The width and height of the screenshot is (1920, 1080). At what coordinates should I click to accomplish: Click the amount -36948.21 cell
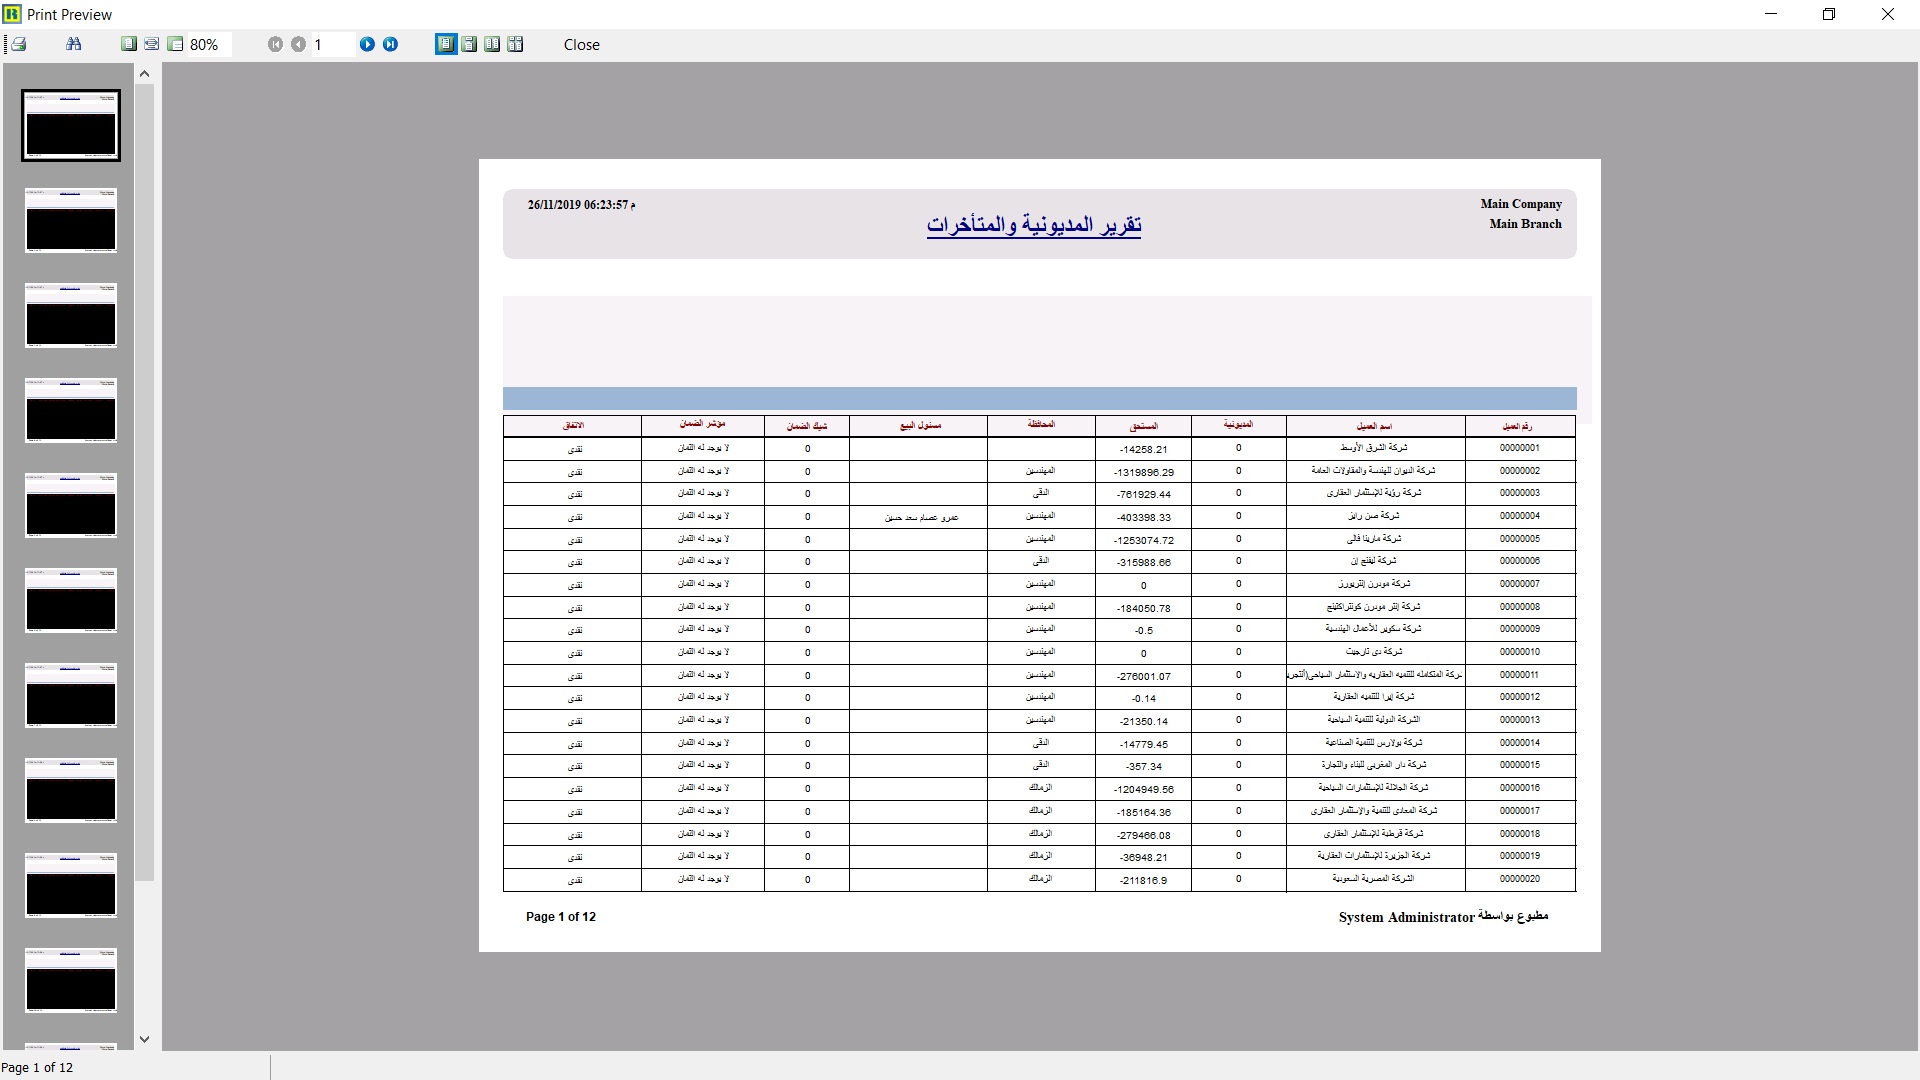click(1143, 858)
